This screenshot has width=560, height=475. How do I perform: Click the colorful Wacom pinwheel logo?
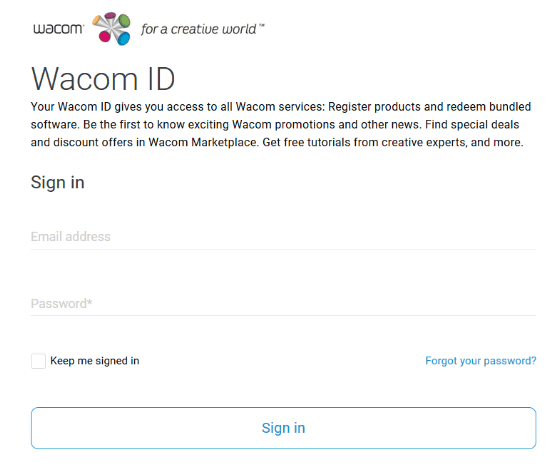coord(112,29)
